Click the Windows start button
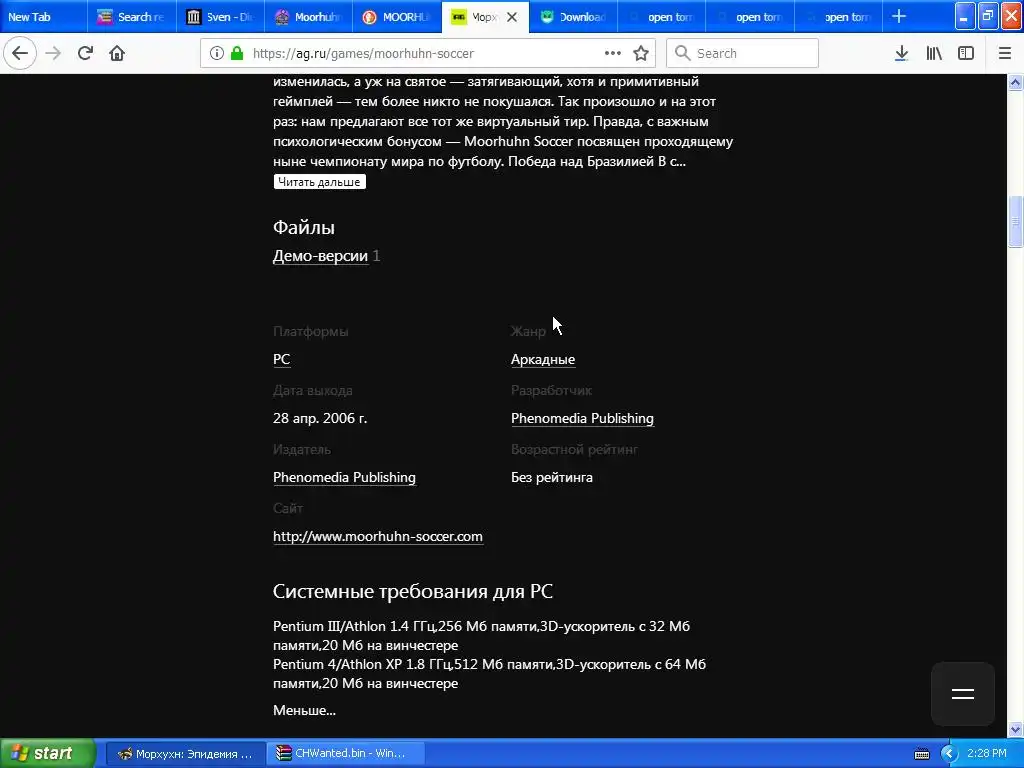This screenshot has height=768, width=1024. (48, 753)
